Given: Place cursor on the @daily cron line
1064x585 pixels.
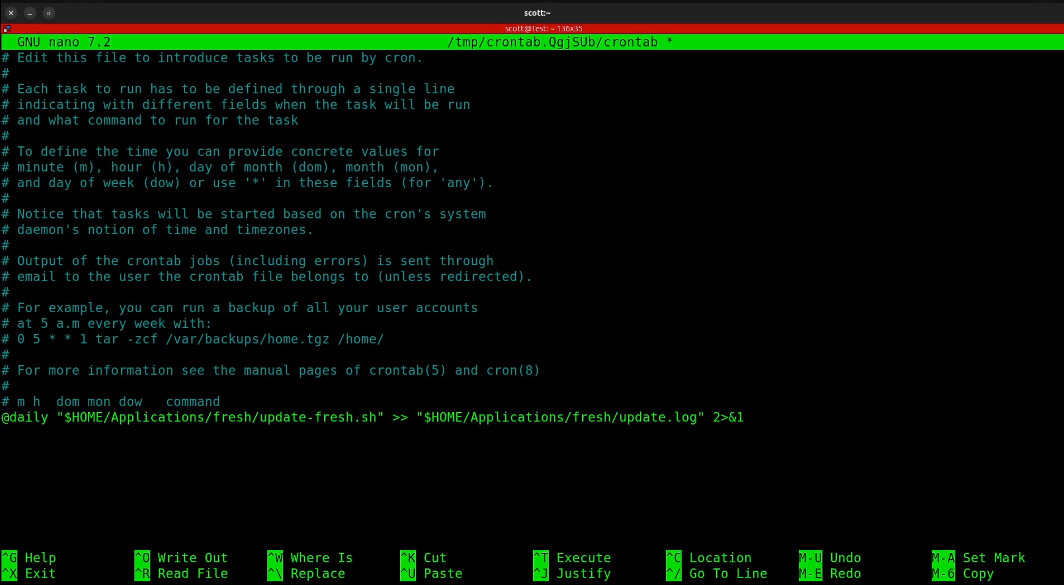Looking at the screenshot, I should [372, 417].
